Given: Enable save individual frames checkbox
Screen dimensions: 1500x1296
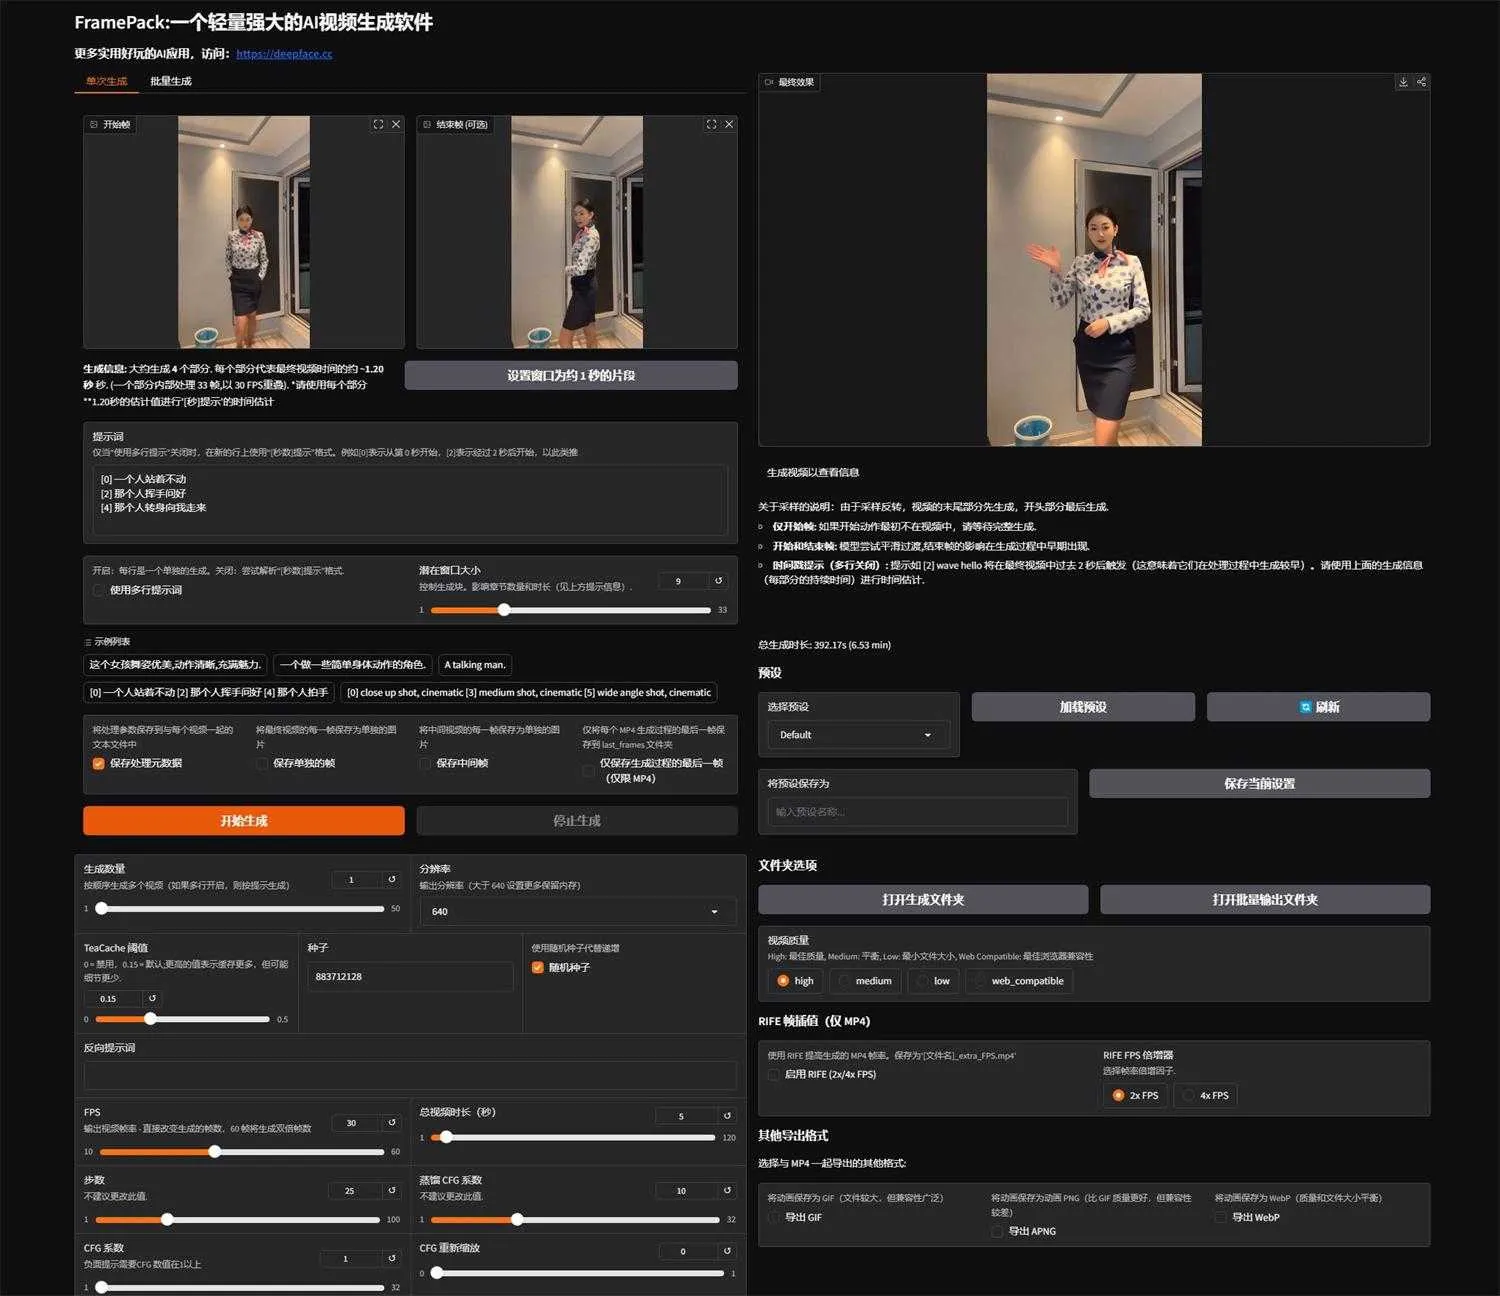Looking at the screenshot, I should pos(262,763).
